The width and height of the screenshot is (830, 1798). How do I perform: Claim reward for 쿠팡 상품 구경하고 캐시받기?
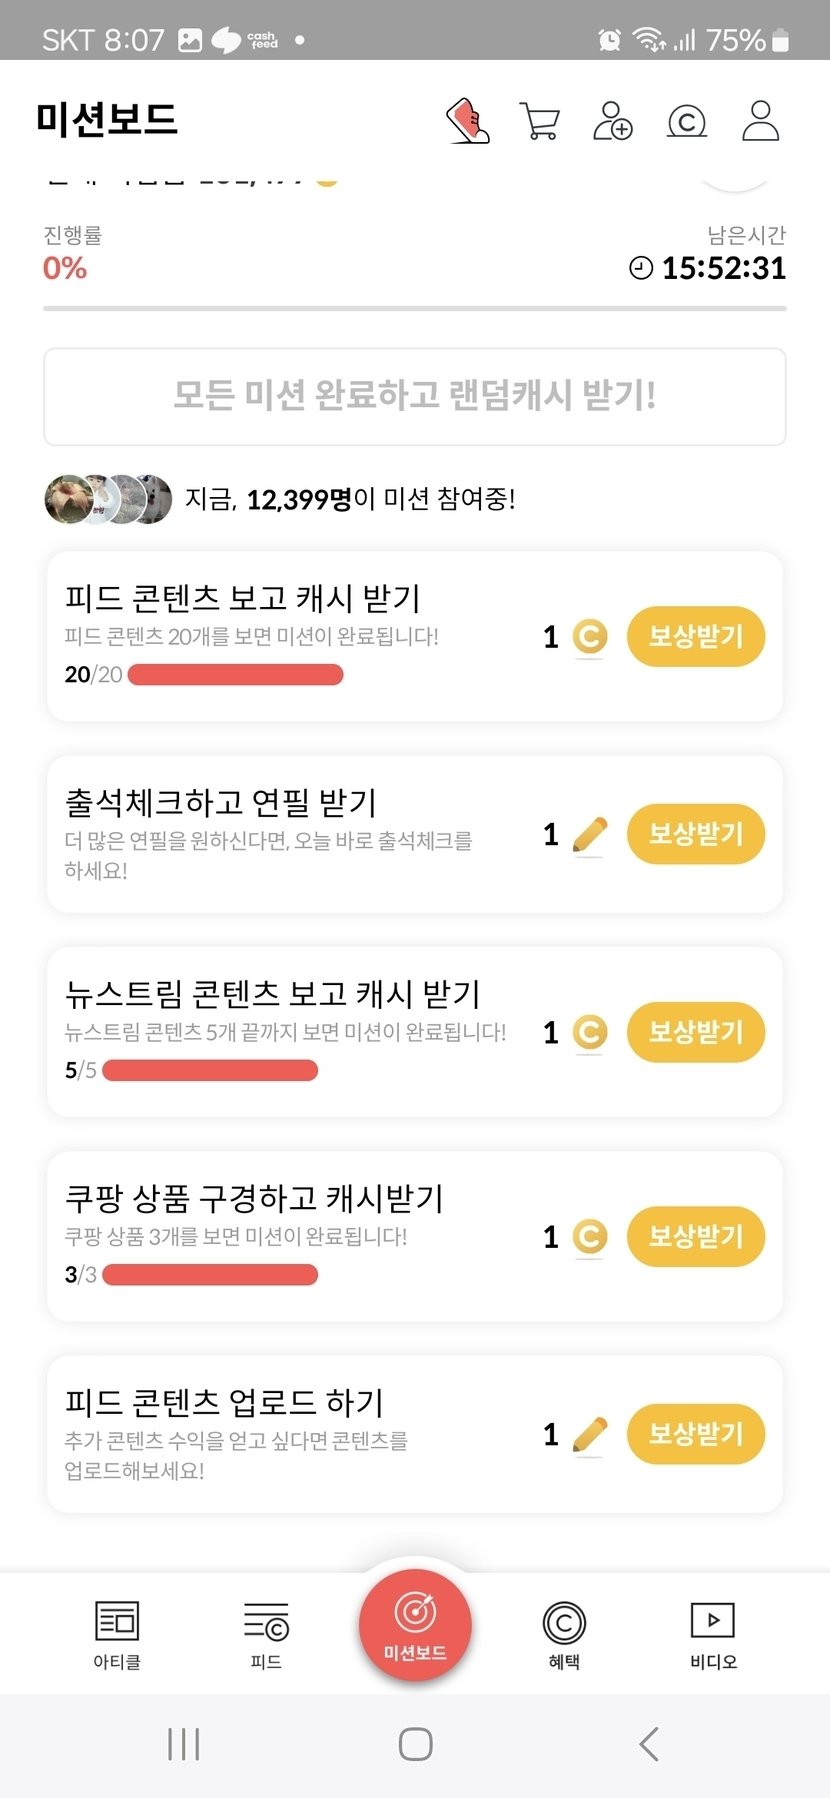click(695, 1236)
